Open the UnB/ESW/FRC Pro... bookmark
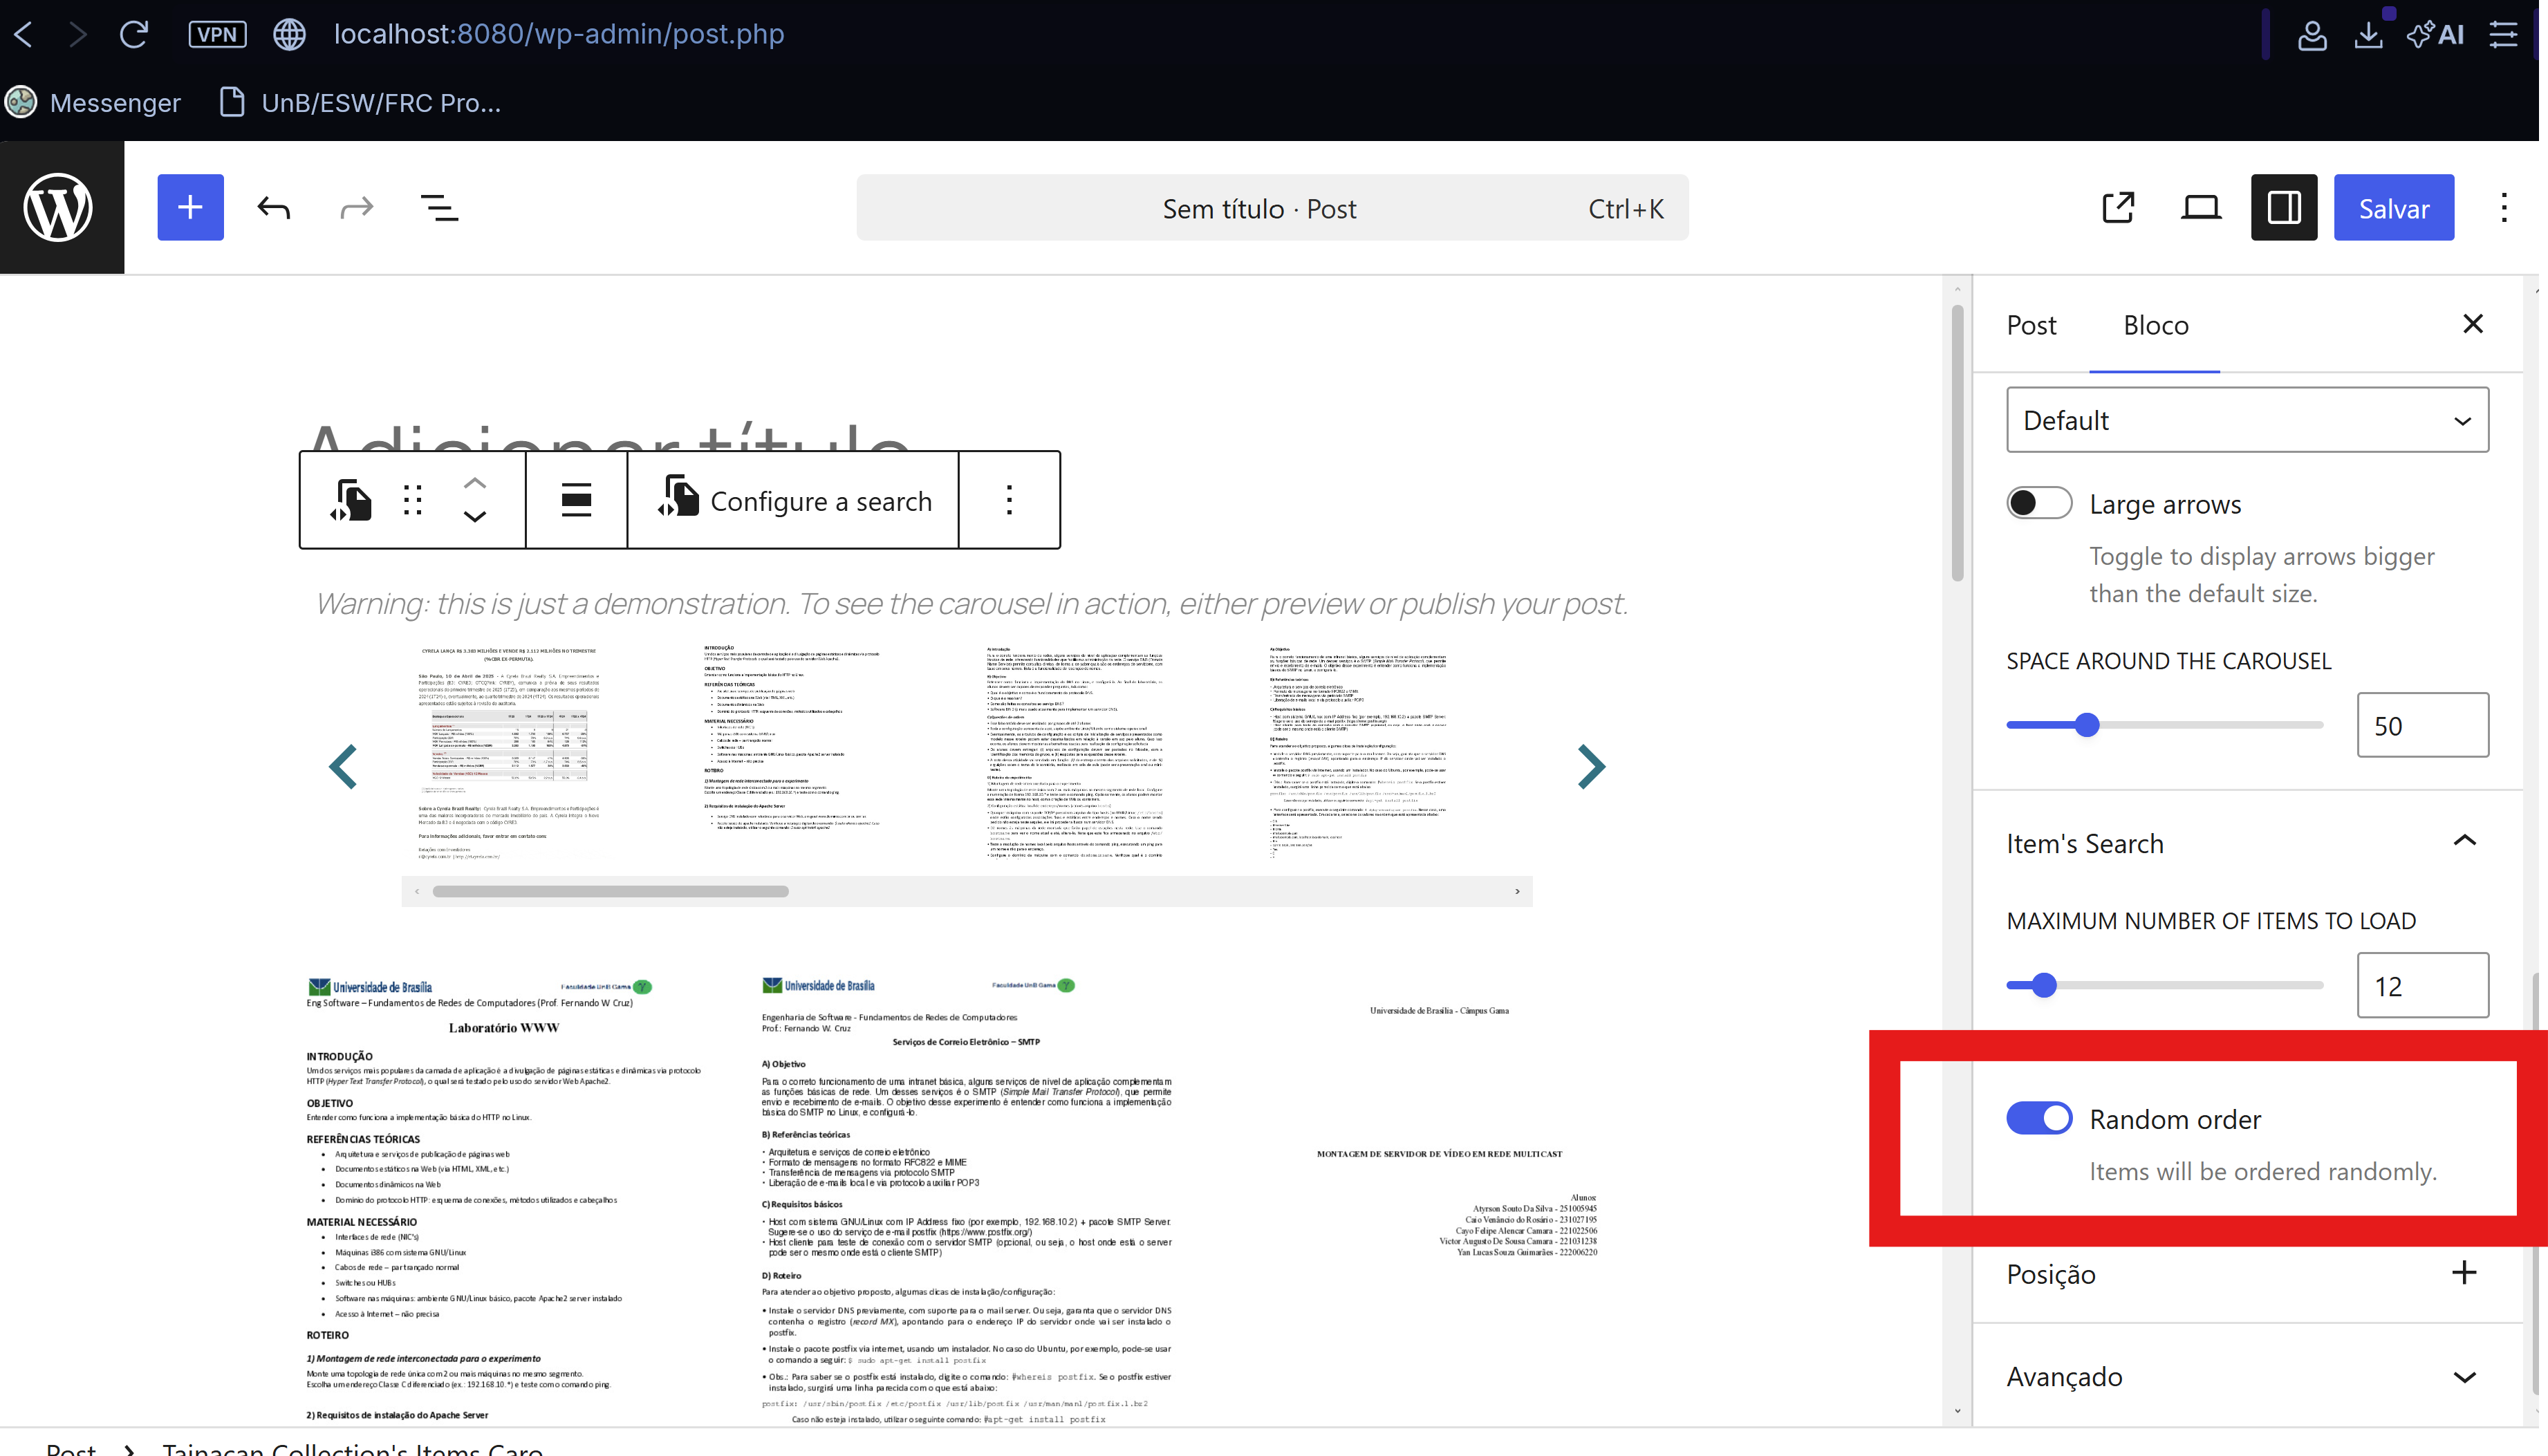Viewport: 2548px width, 1456px height. pos(360,102)
